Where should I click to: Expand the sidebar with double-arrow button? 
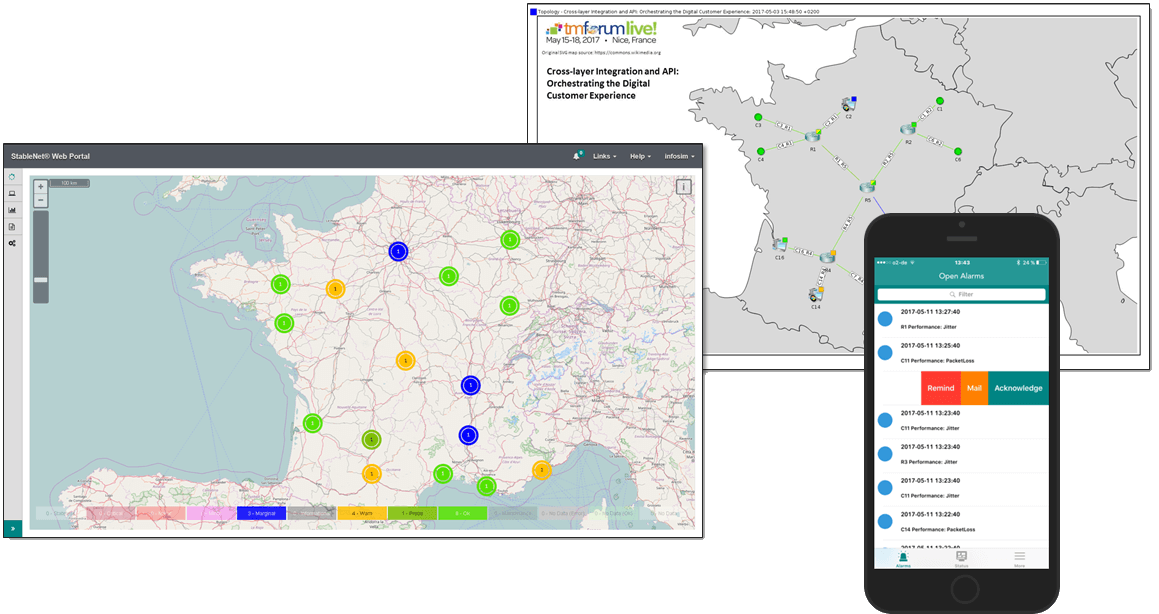12,528
